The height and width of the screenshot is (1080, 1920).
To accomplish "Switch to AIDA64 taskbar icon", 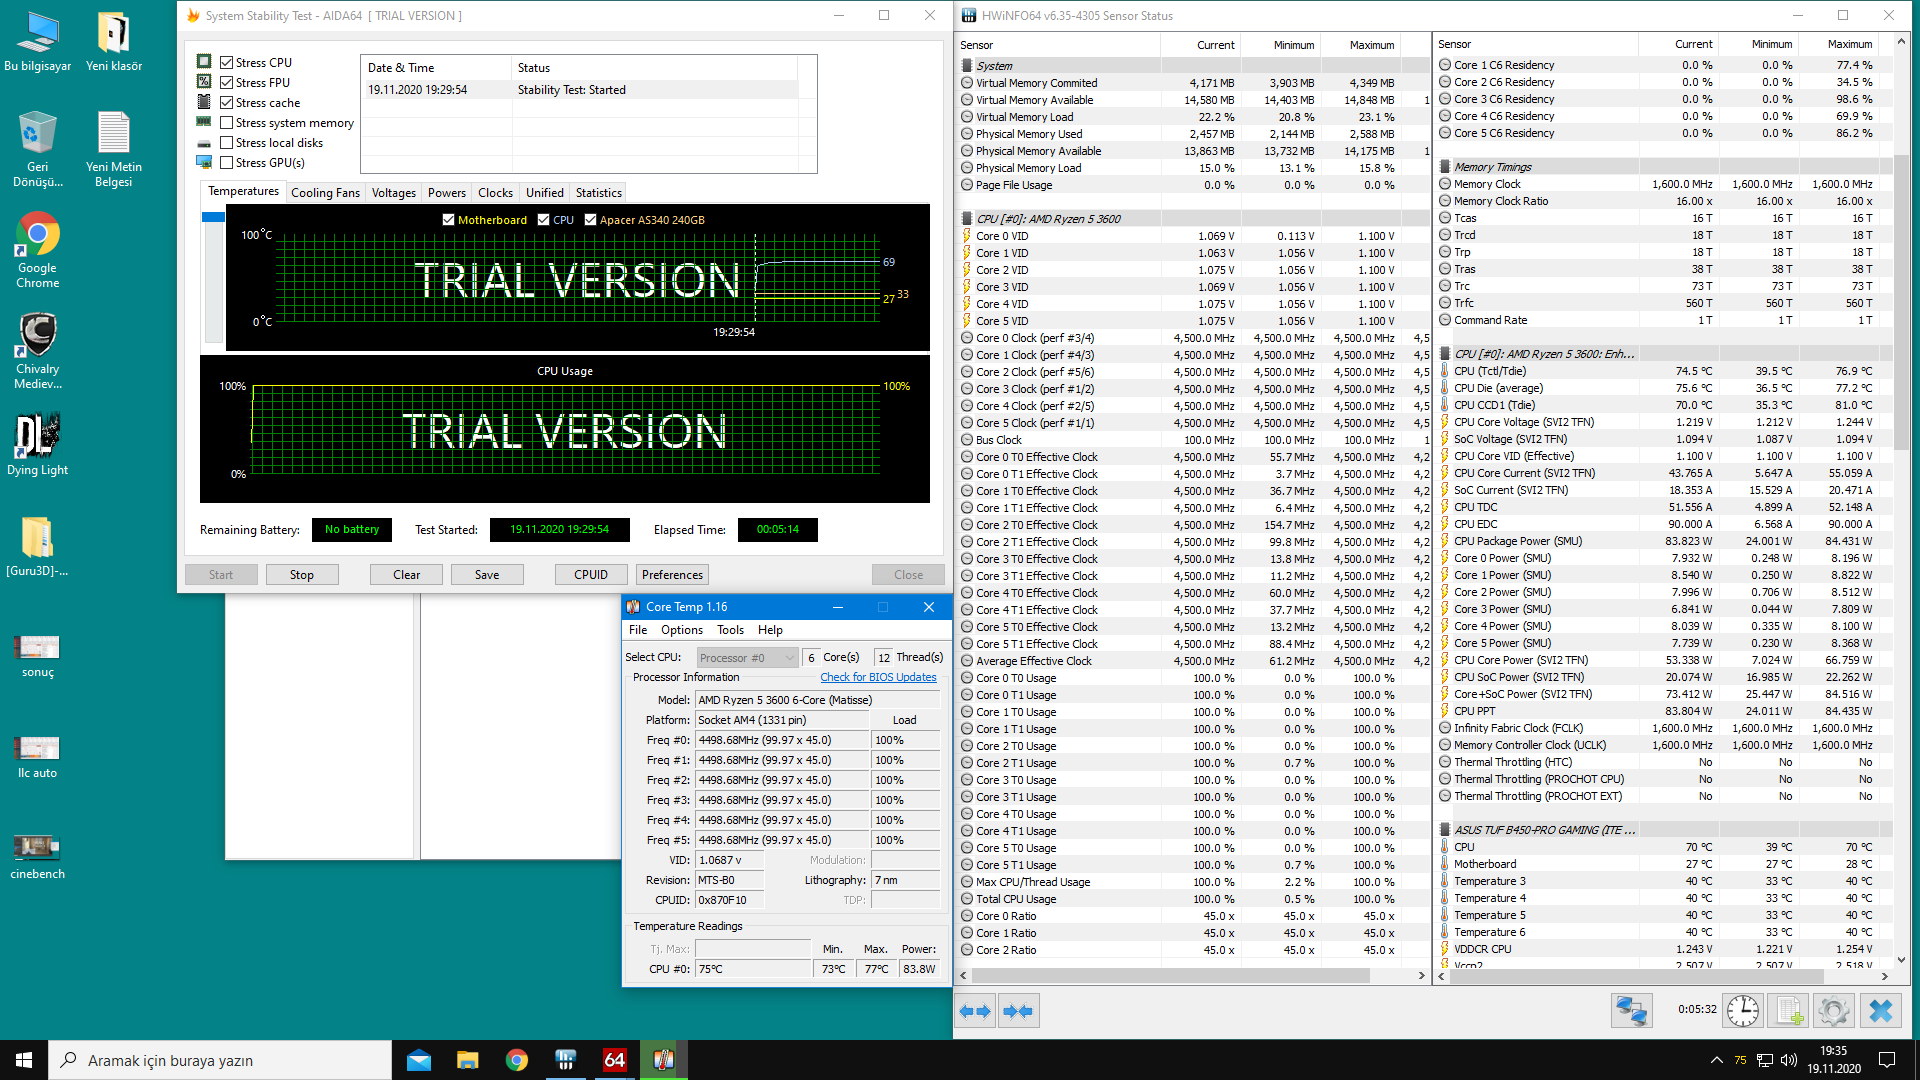I will pyautogui.click(x=614, y=1060).
